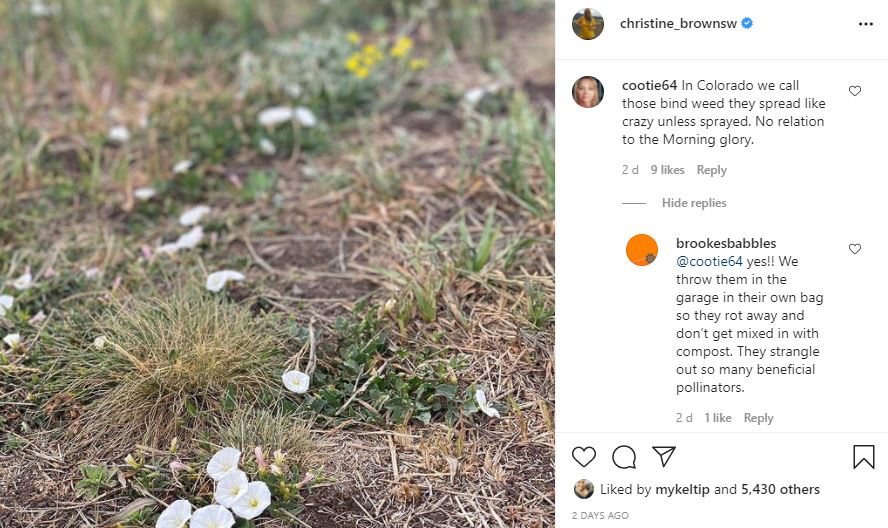Like cootie64's comment
The height and width of the screenshot is (528, 888).
[855, 91]
